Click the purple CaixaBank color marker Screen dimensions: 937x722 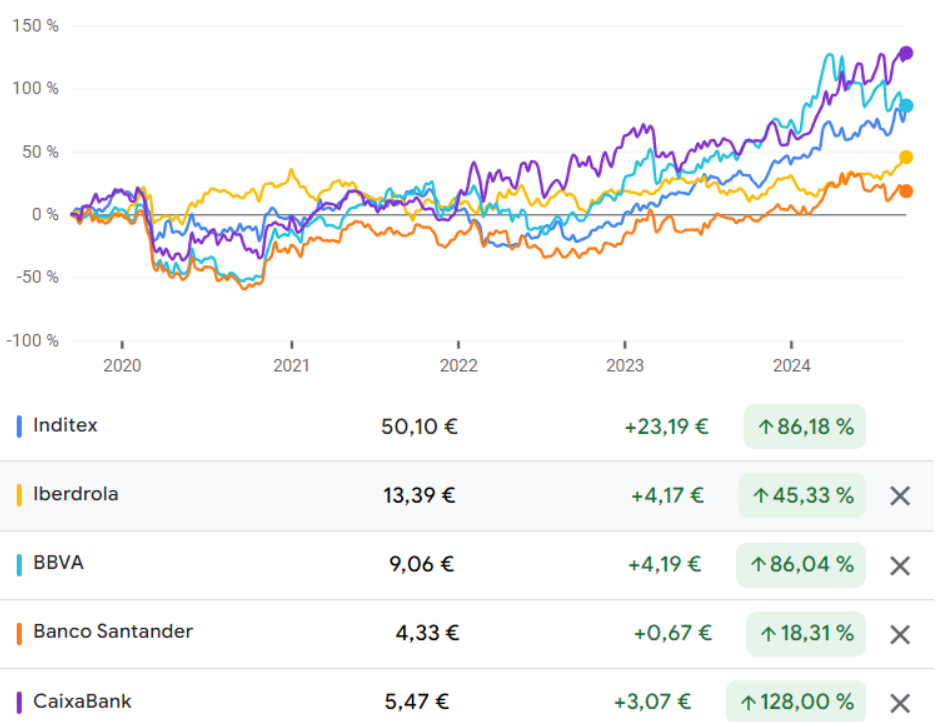tap(20, 701)
